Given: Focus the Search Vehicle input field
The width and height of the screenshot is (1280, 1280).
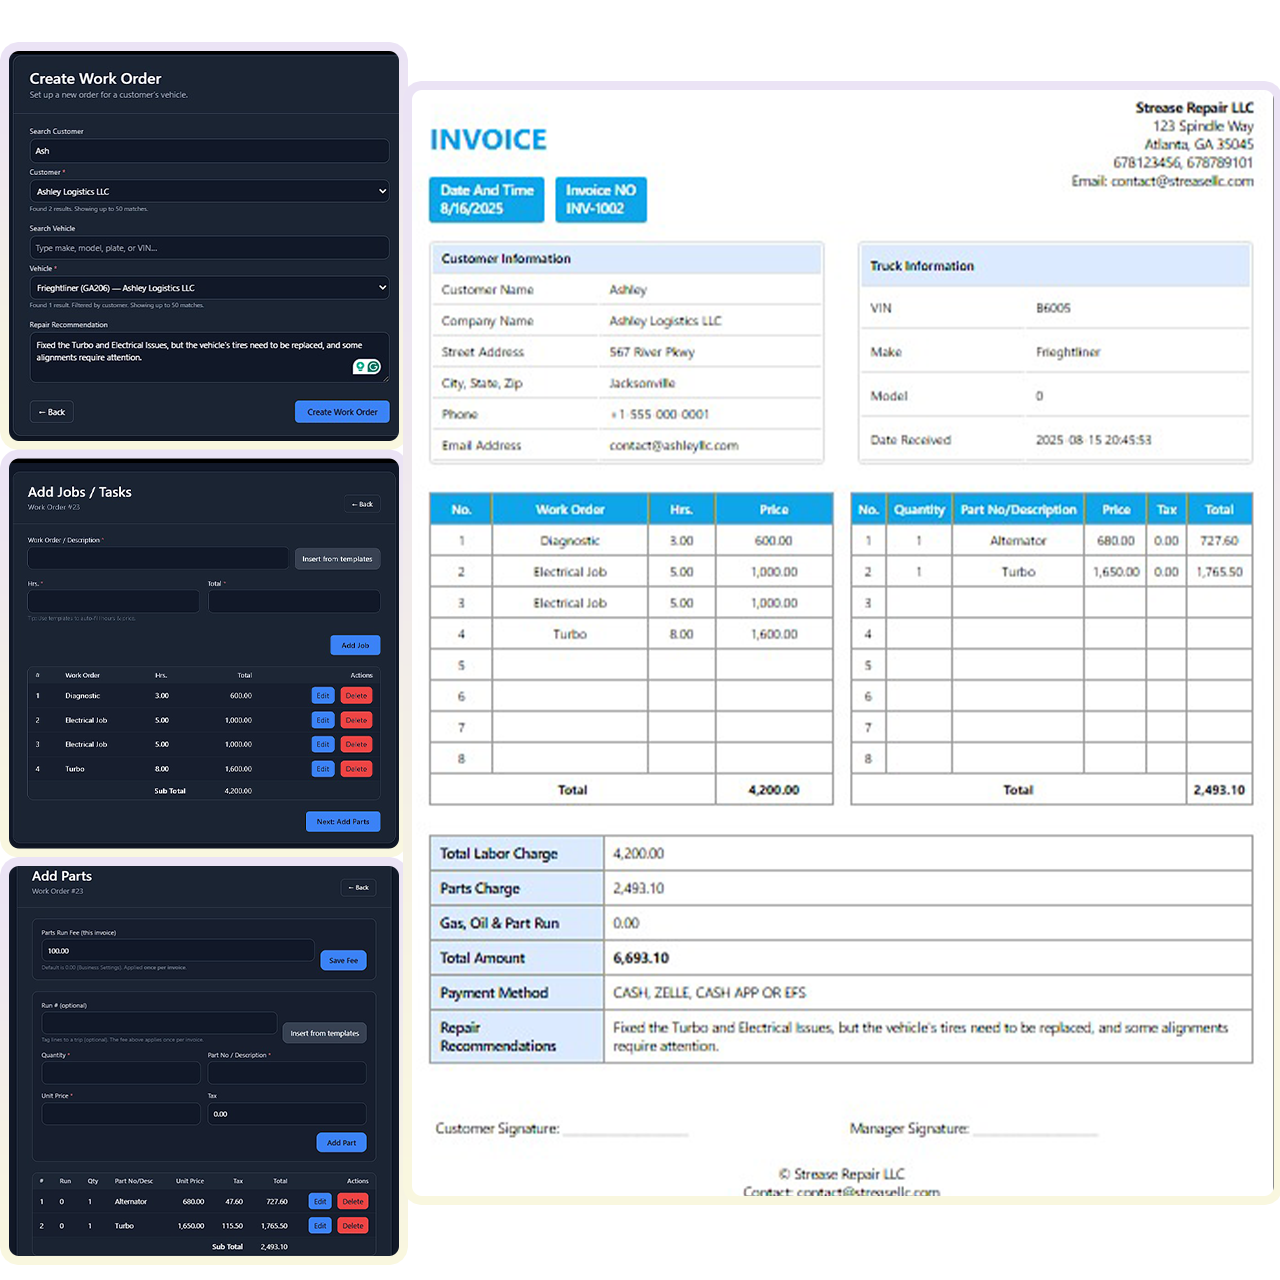Looking at the screenshot, I should pos(209,248).
